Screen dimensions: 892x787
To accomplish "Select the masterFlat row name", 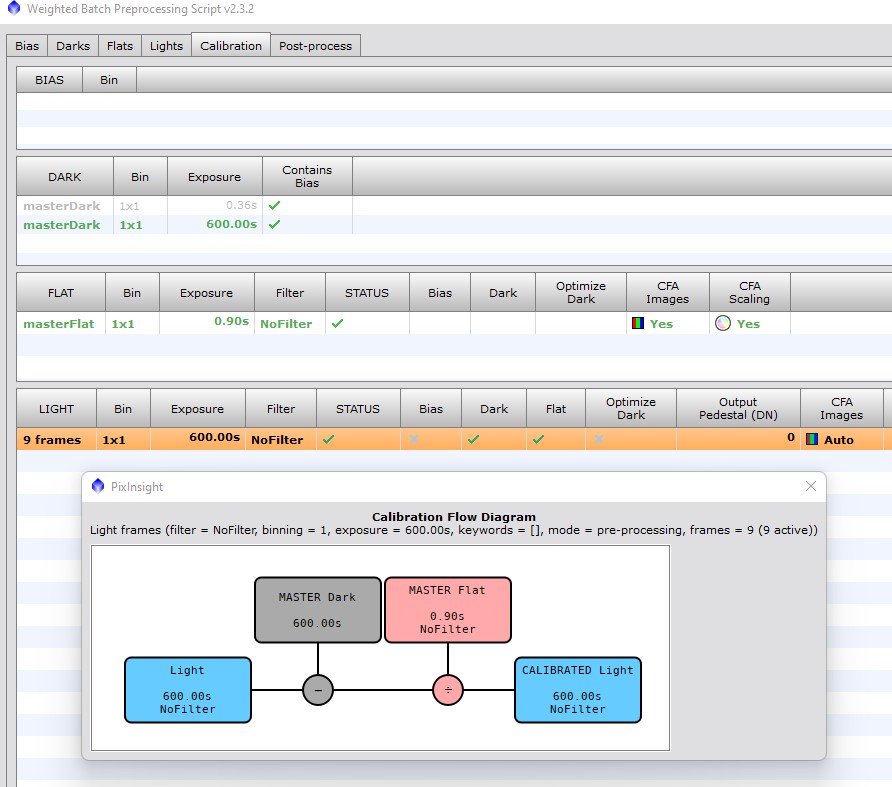I will point(59,324).
